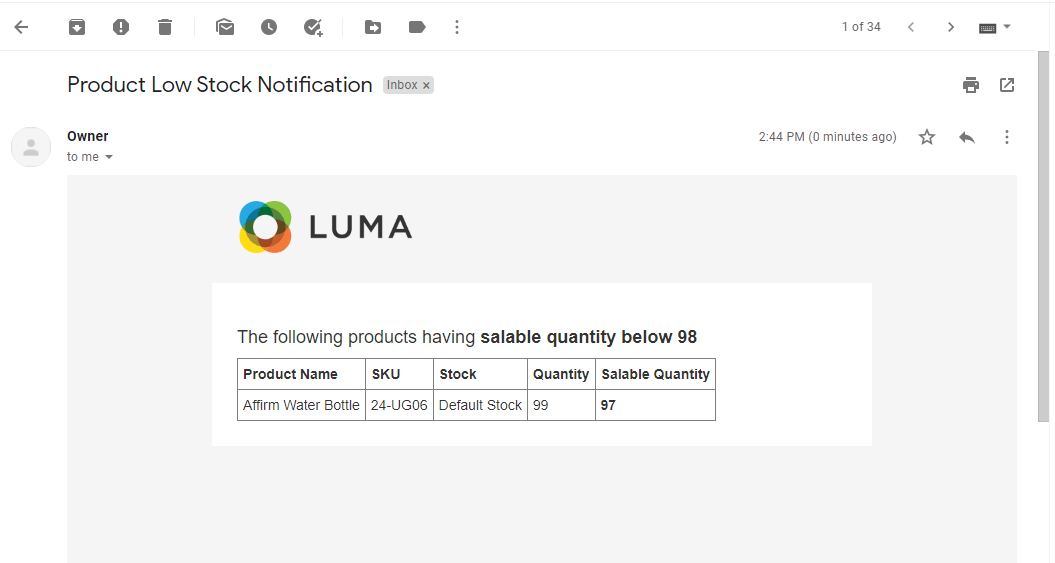The image size is (1055, 563).
Task: Star this message from Owner
Action: [927, 137]
